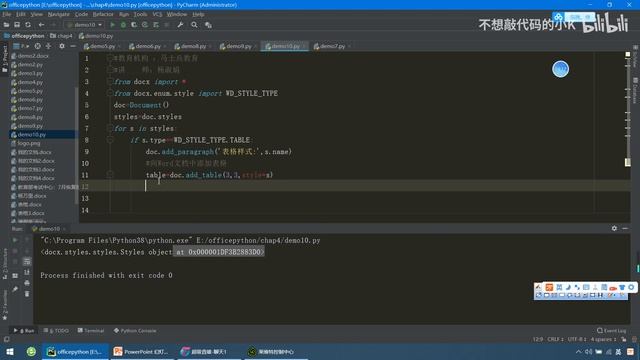Viewport: 640px width, 360px height.
Task: Open the Help menu
Action: coord(198,14)
